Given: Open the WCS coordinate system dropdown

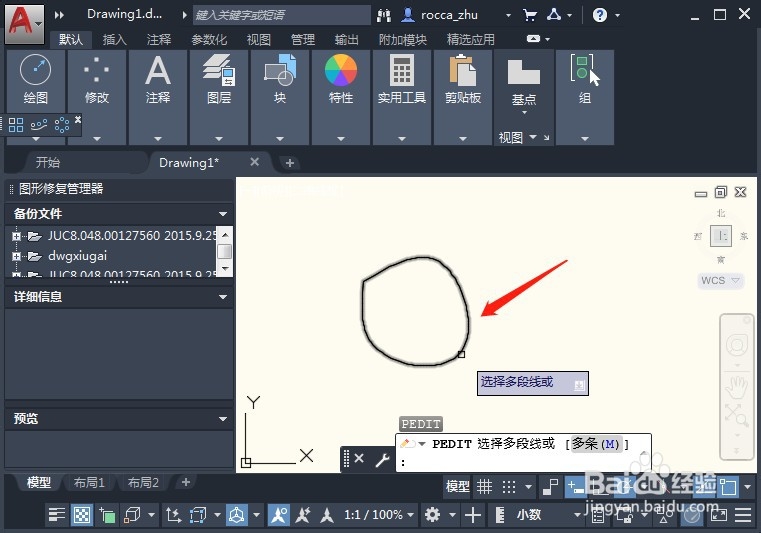Looking at the screenshot, I should click(720, 281).
